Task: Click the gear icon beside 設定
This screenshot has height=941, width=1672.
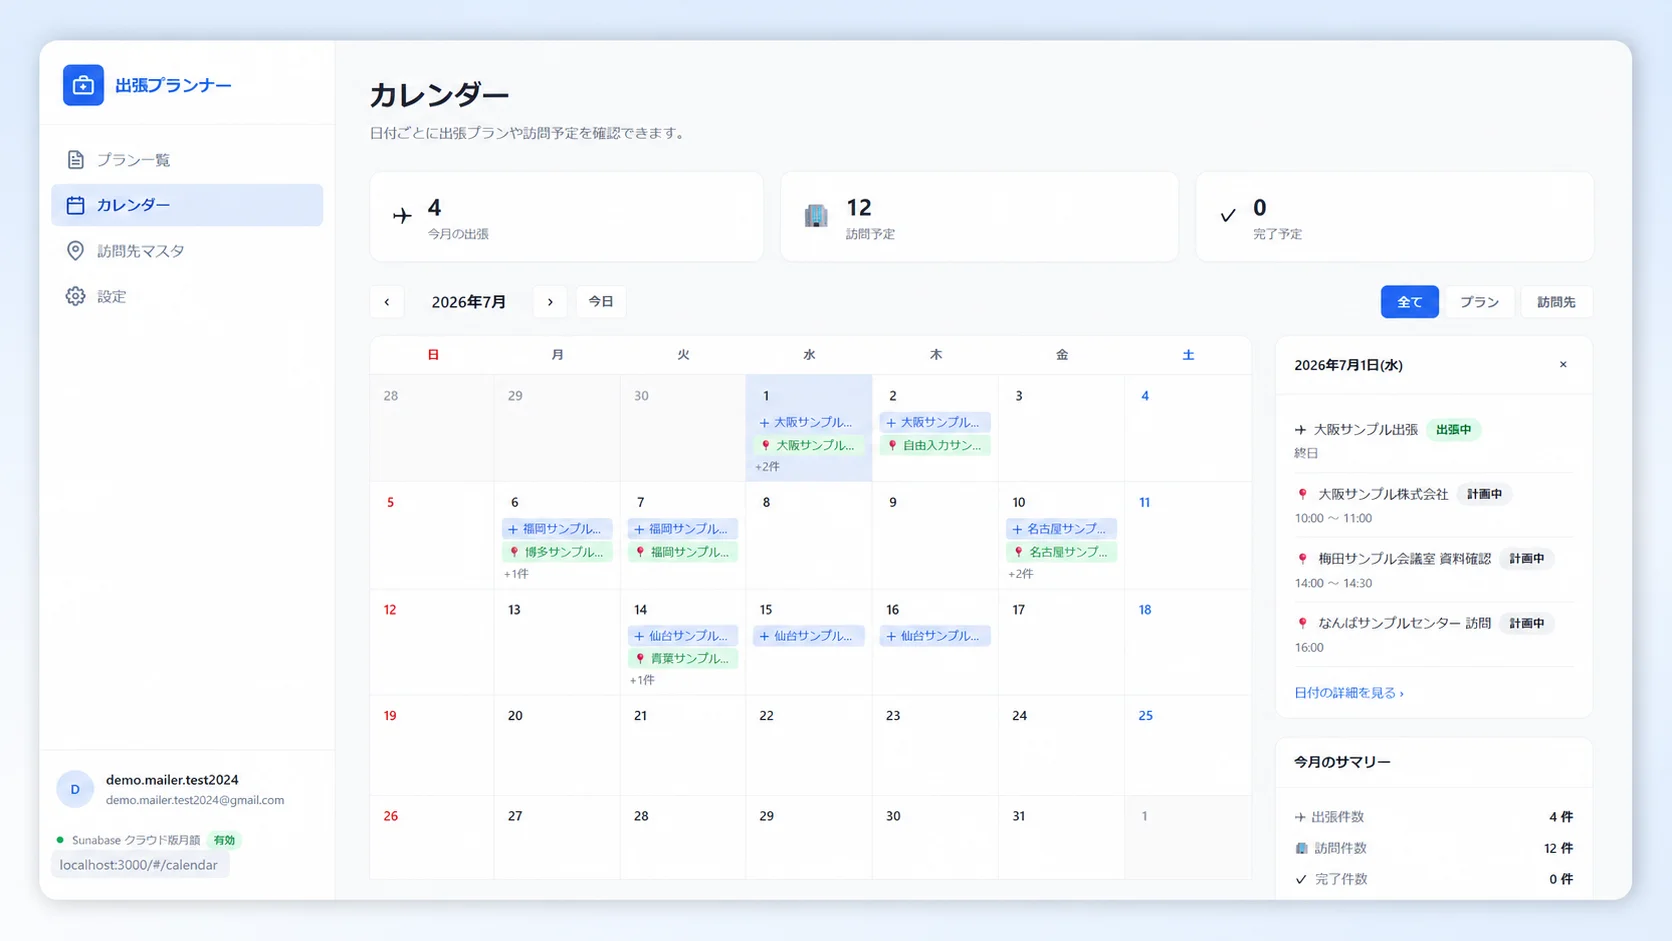Action: click(x=76, y=296)
